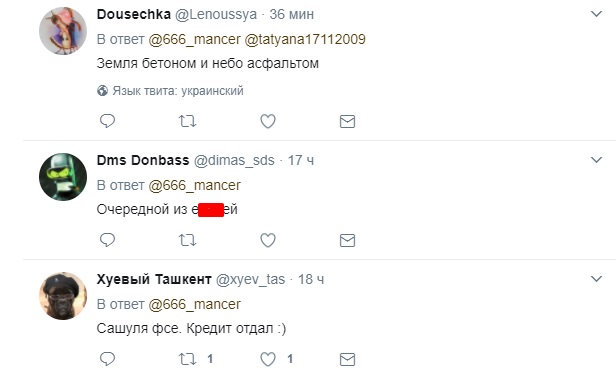The height and width of the screenshot is (373, 616).
Task: Like the Dms Donbass tweet
Action: (x=268, y=240)
